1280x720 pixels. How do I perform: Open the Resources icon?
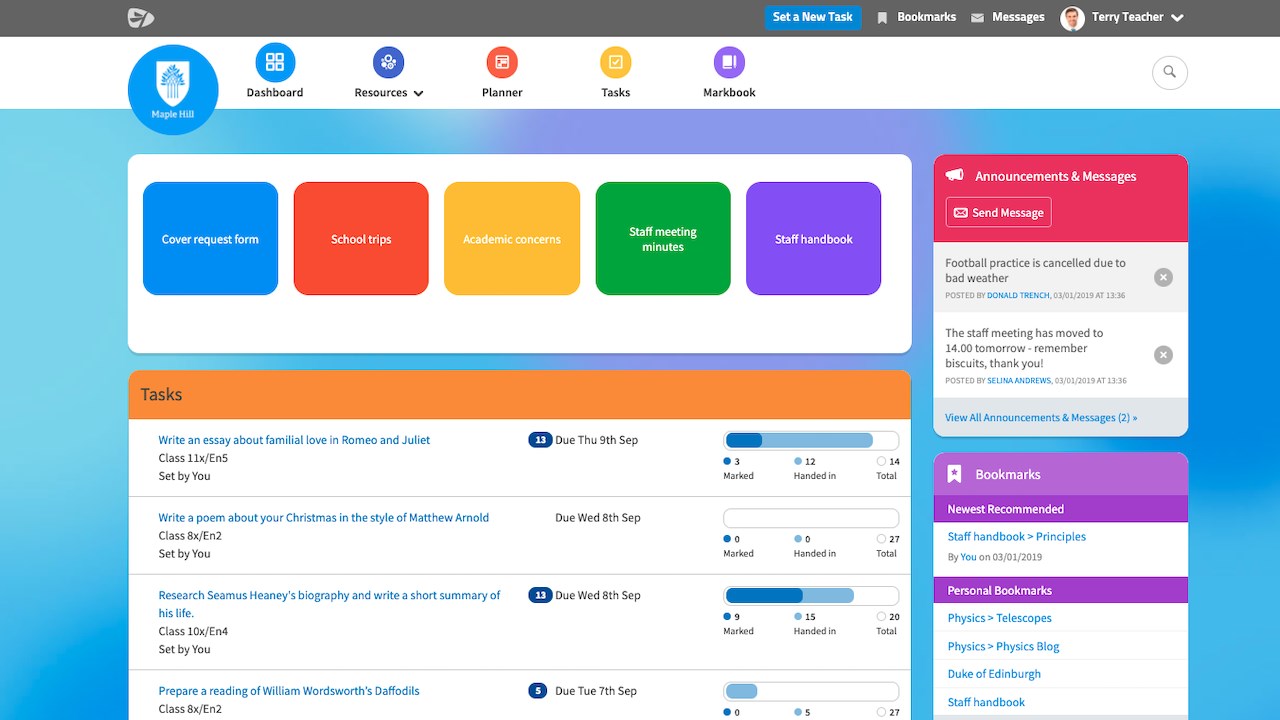(x=388, y=63)
